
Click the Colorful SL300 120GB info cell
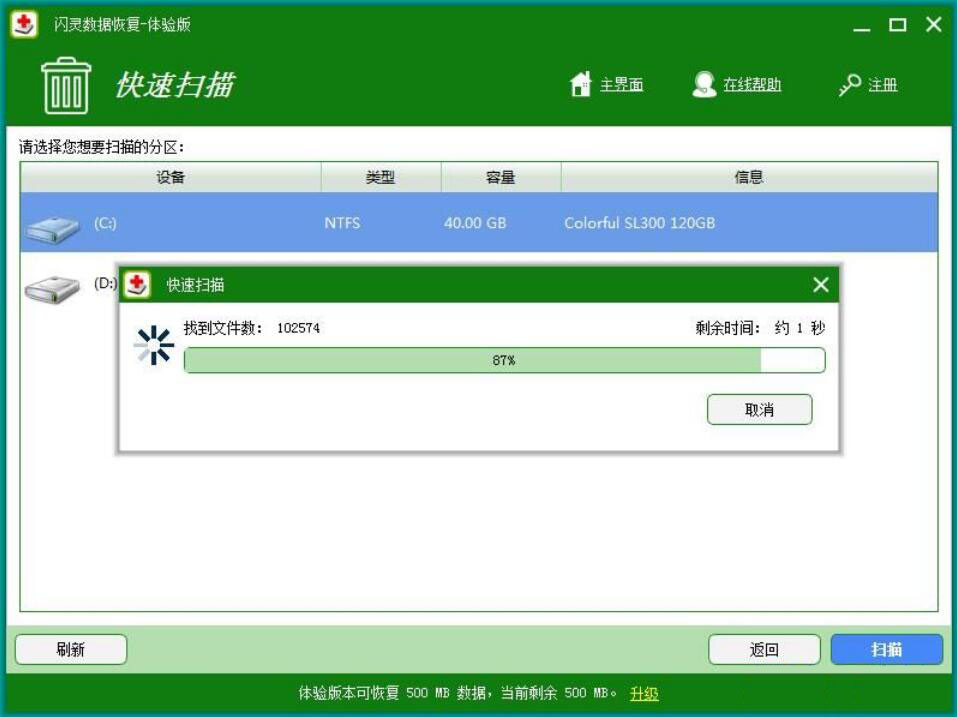pyautogui.click(x=639, y=223)
